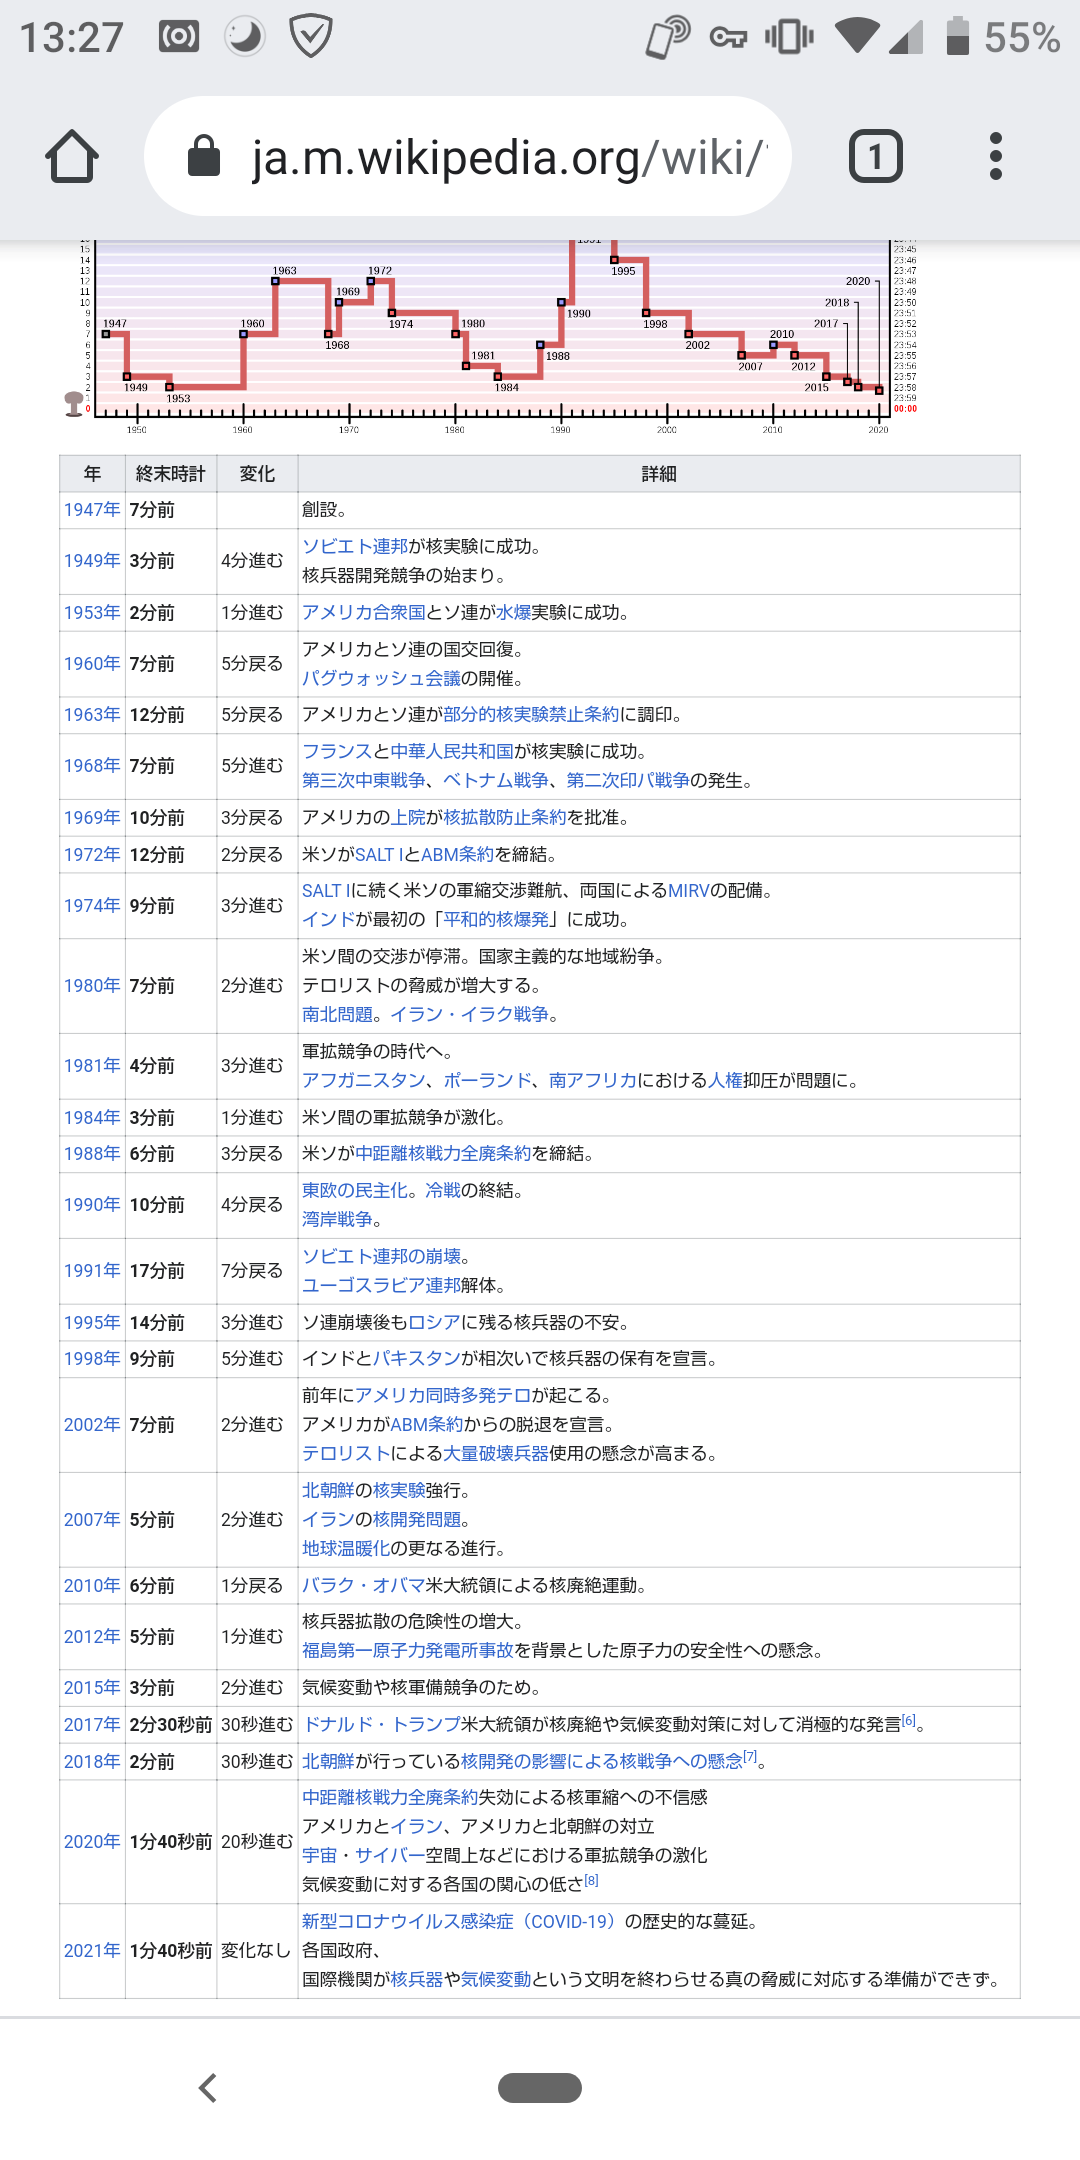
Task: Tap the padlock site security icon
Action: 204,156
